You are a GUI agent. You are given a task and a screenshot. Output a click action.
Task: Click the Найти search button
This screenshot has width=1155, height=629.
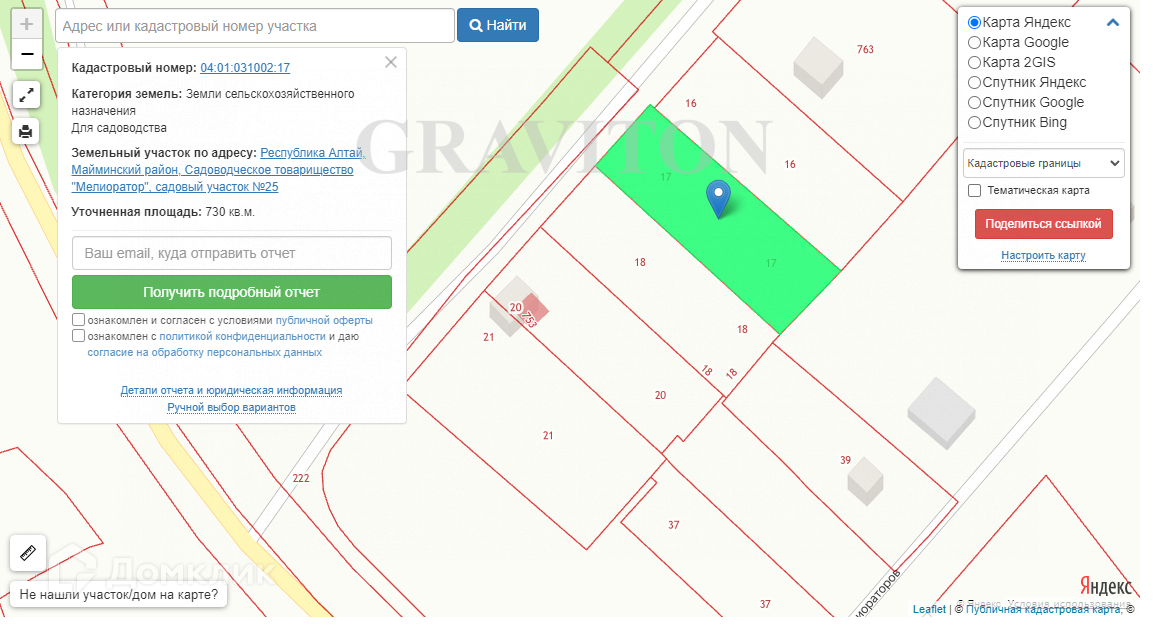498,25
